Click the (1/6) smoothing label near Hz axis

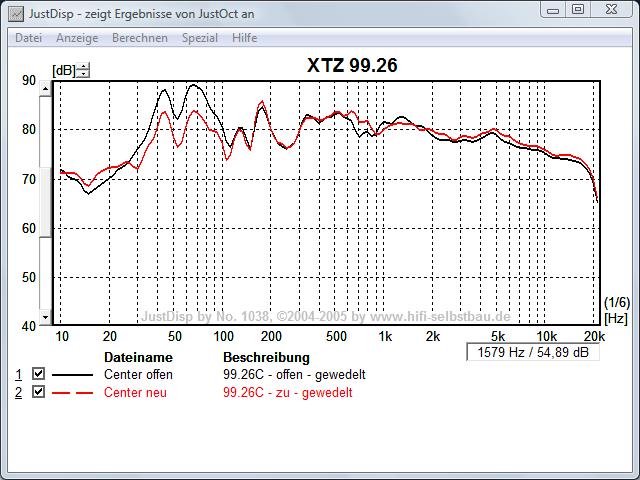(616, 302)
